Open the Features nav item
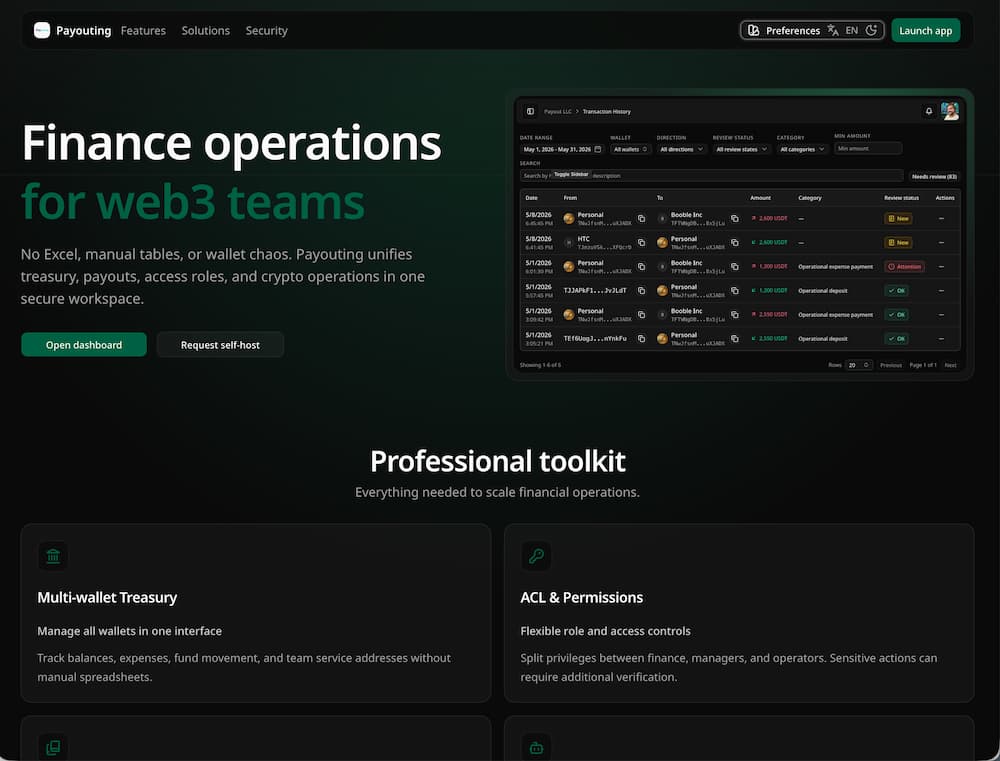This screenshot has height=761, width=1000. point(143,31)
